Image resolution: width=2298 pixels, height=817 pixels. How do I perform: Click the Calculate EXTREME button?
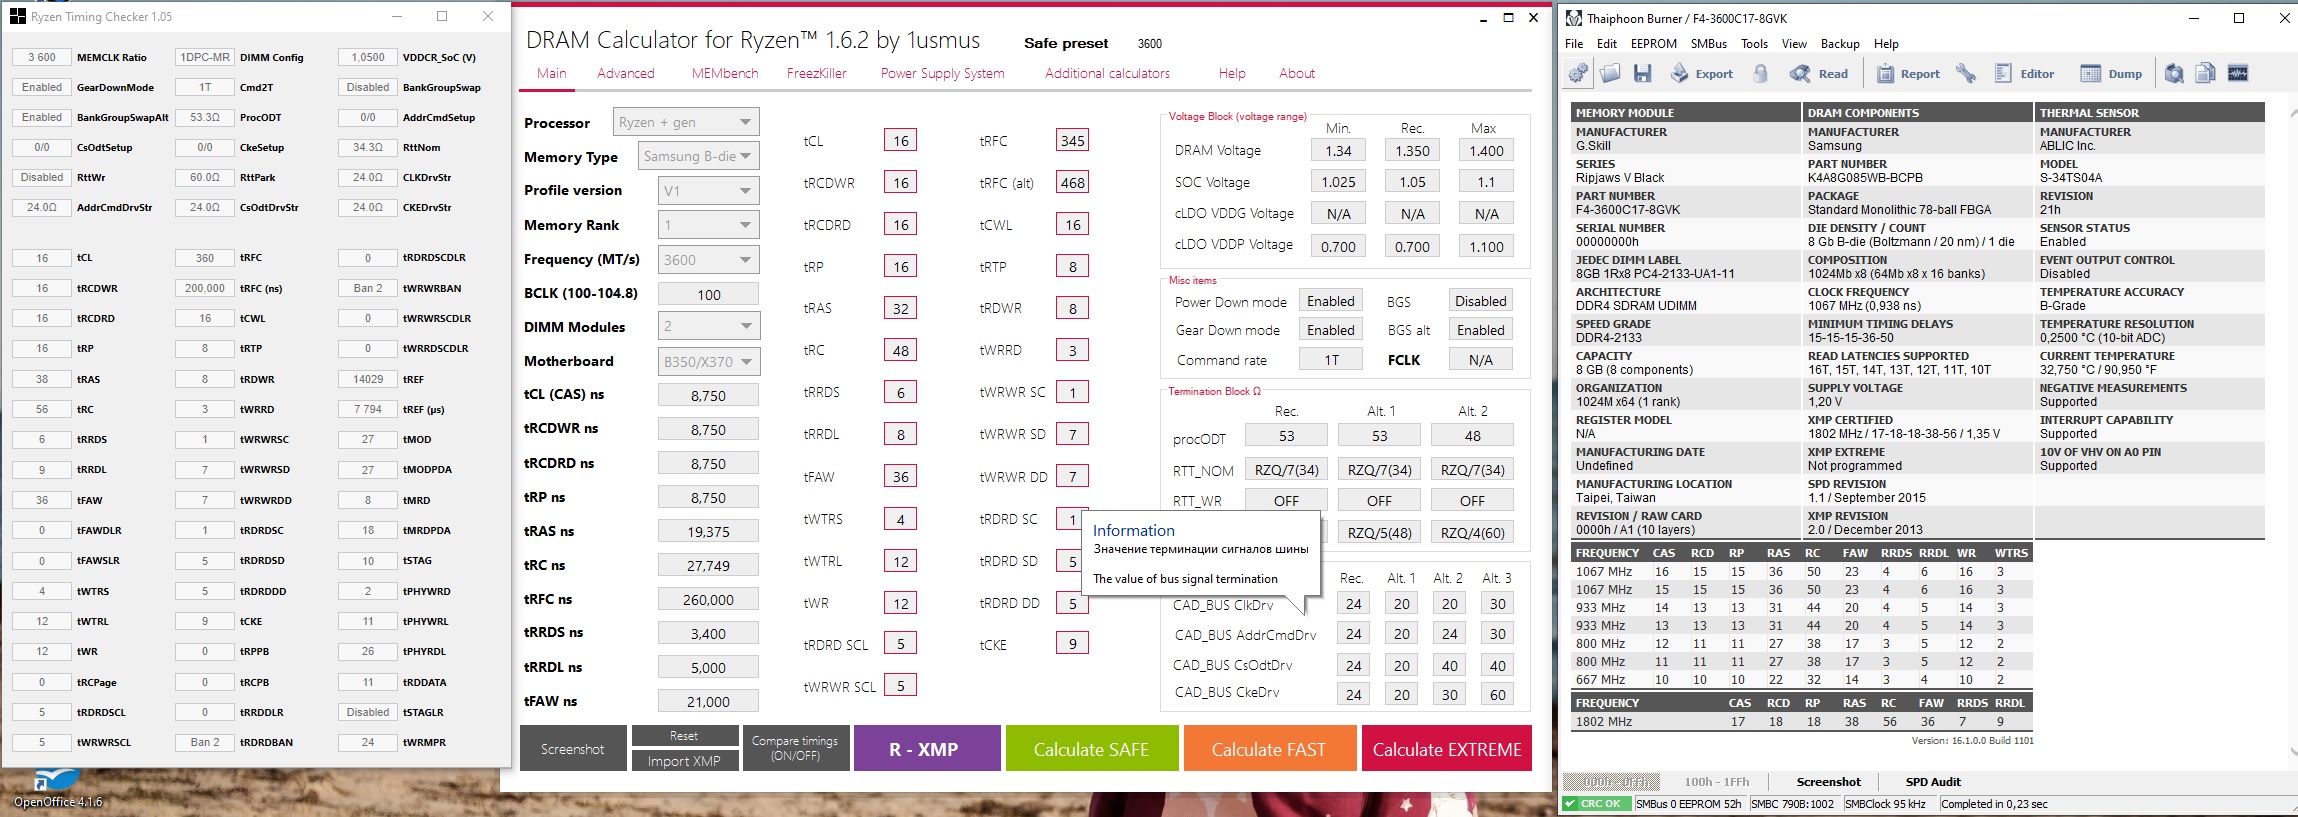click(1447, 749)
